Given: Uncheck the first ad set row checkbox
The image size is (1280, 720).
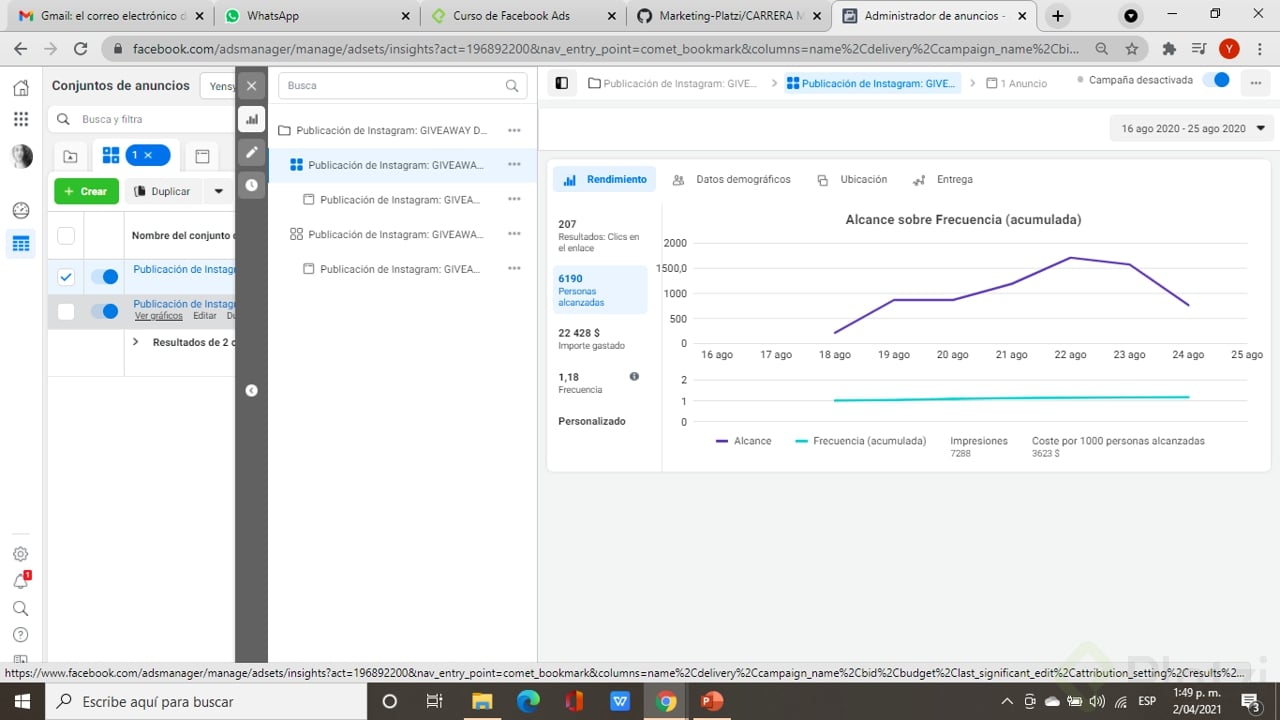Looking at the screenshot, I should pyautogui.click(x=66, y=277).
